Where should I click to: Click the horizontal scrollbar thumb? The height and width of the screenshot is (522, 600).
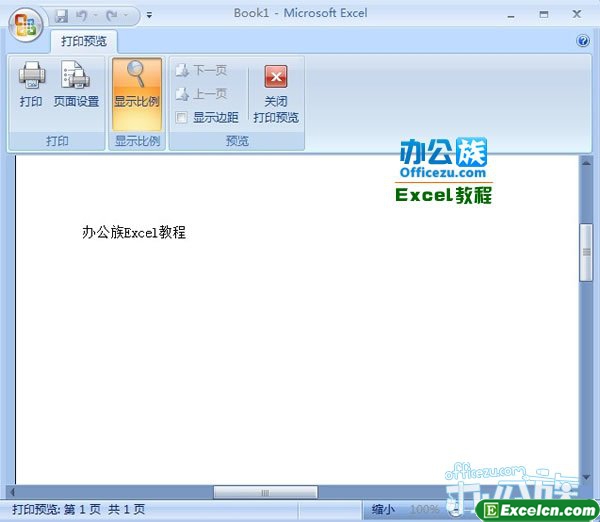(x=265, y=492)
